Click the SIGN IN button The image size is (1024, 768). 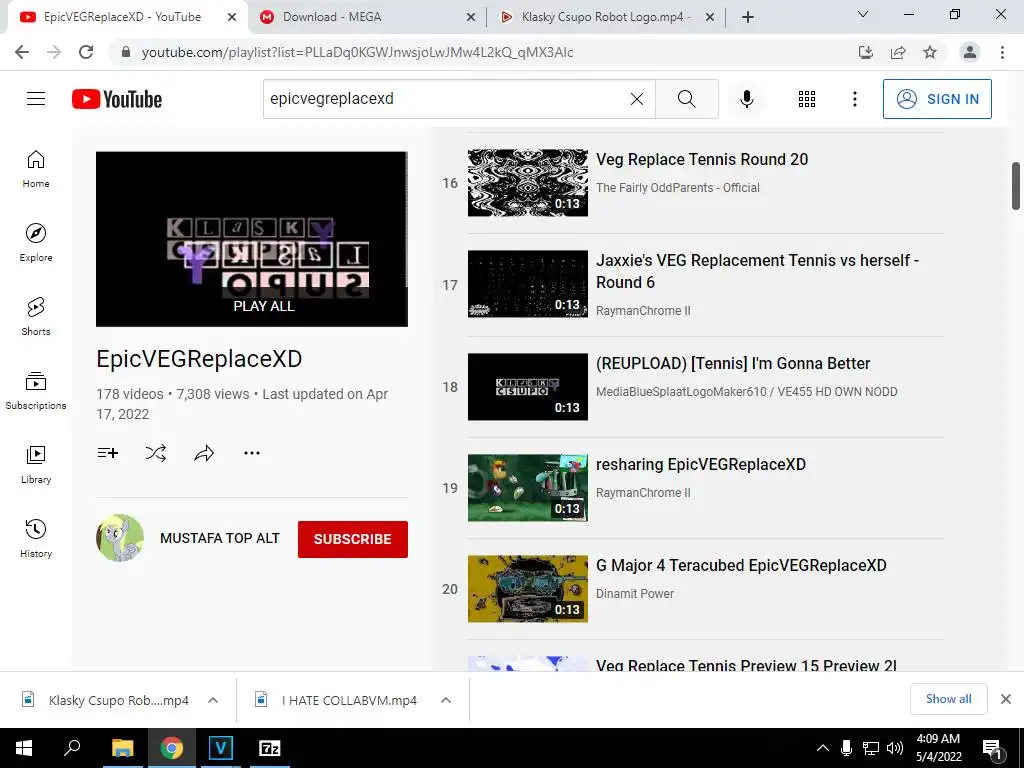point(936,99)
